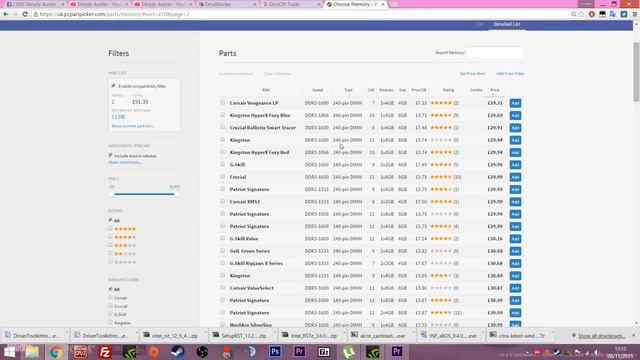Sort the table by the Modules column

[x=386, y=90]
